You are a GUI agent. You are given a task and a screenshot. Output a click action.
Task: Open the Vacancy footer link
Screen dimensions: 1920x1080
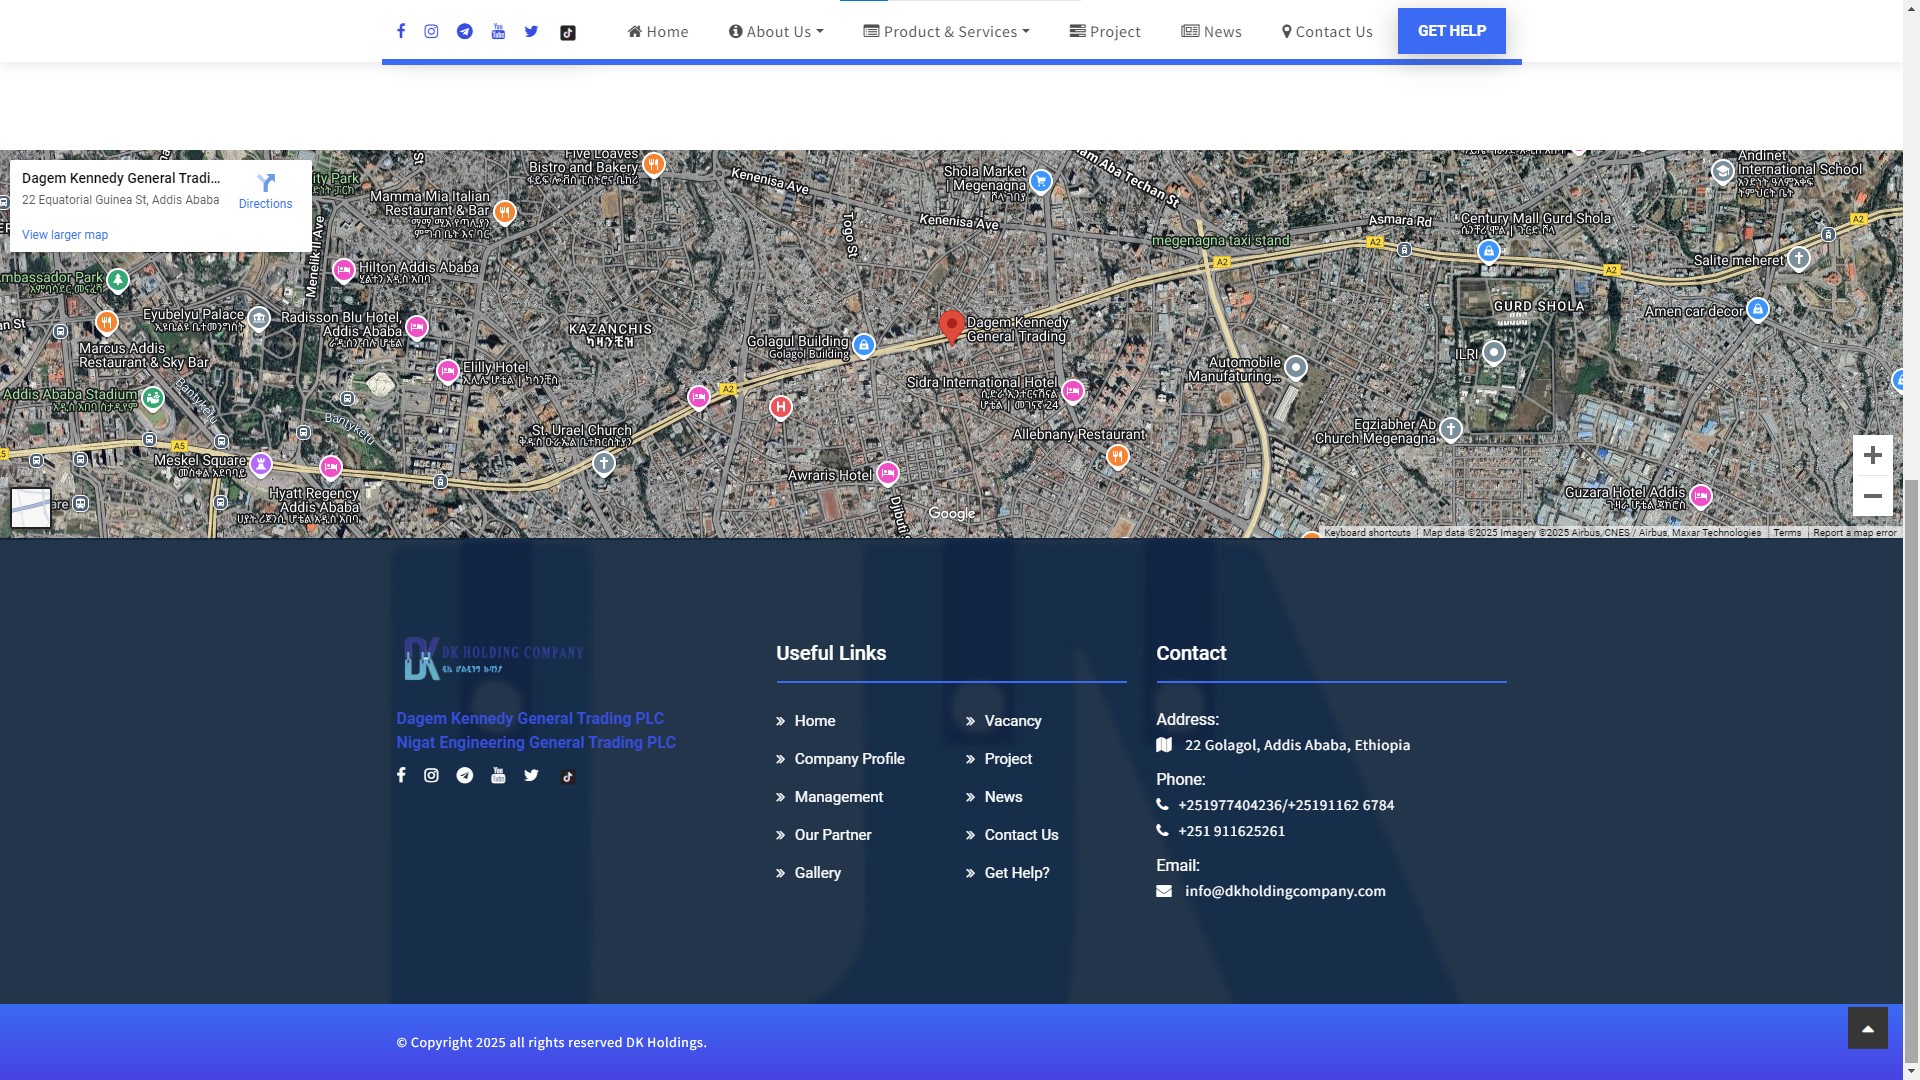pos(1012,721)
